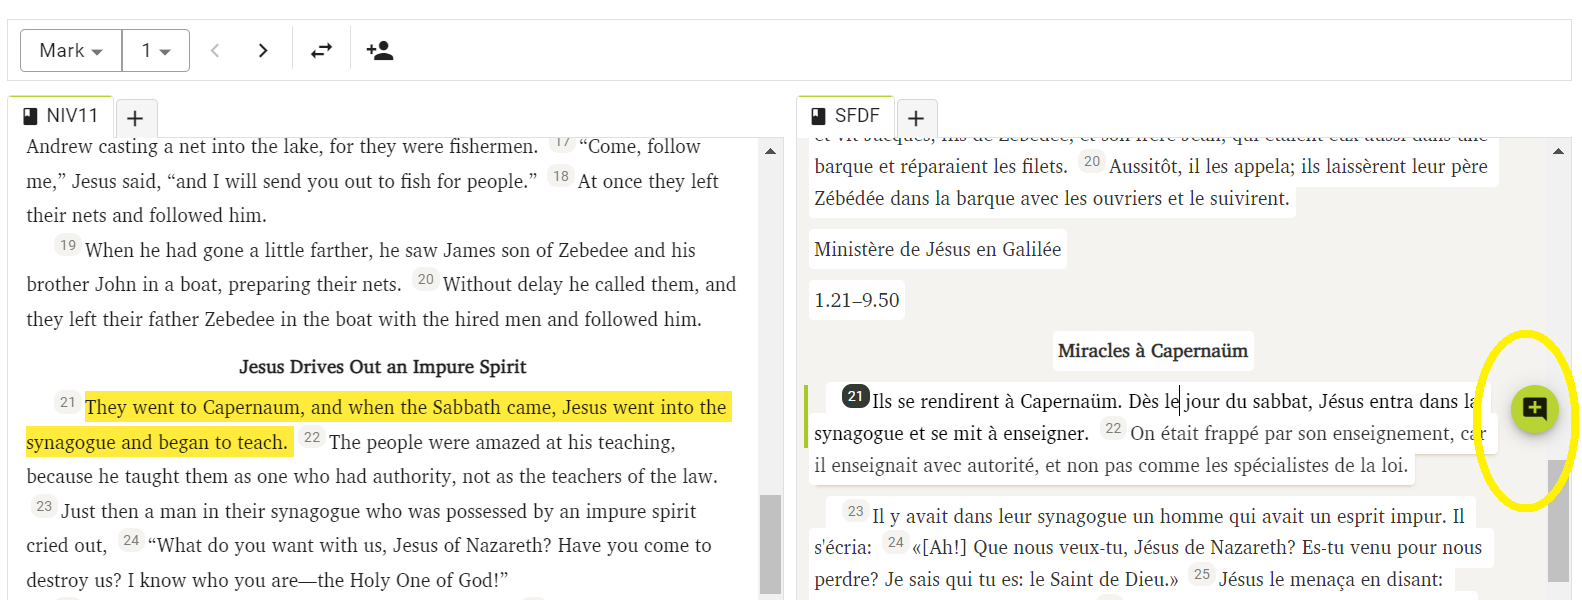The height and width of the screenshot is (600, 1582).
Task: Click verse number 23 in NIV11
Action: point(44,506)
